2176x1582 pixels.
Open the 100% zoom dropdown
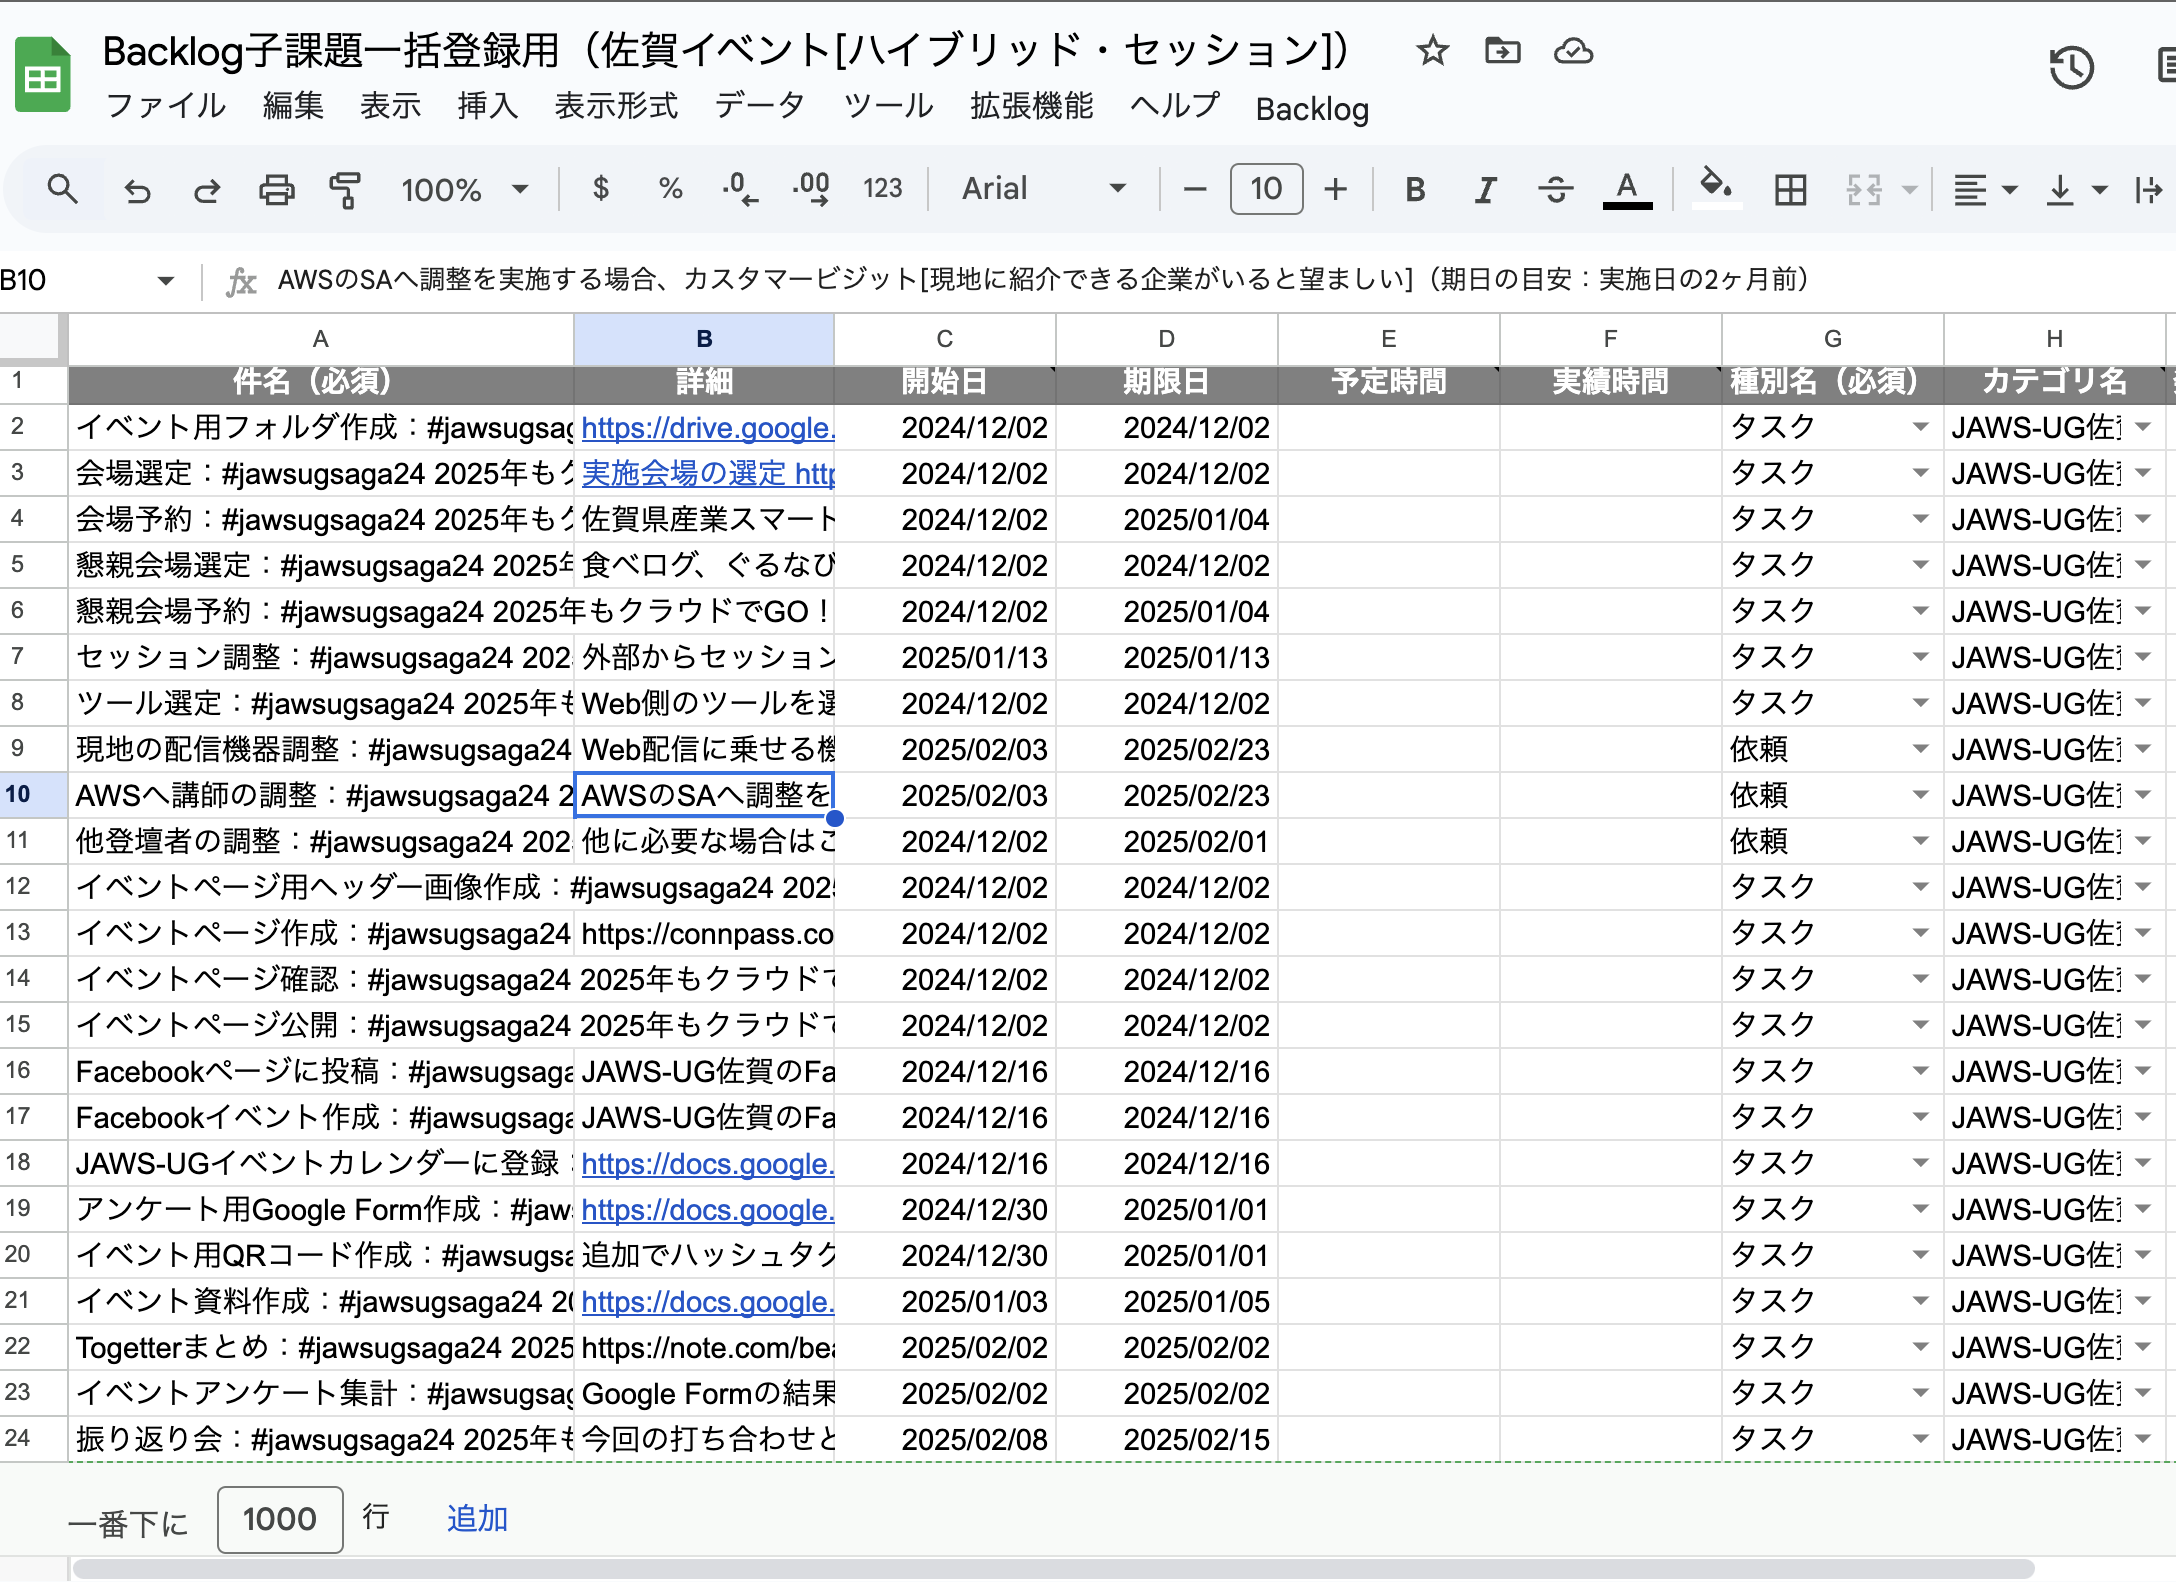coord(464,189)
